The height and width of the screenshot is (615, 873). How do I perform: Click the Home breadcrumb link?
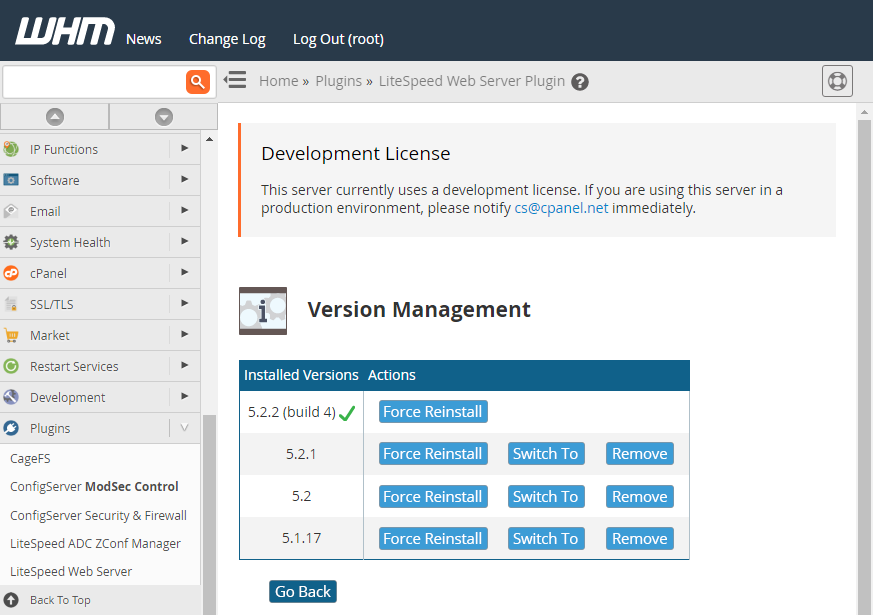278,81
